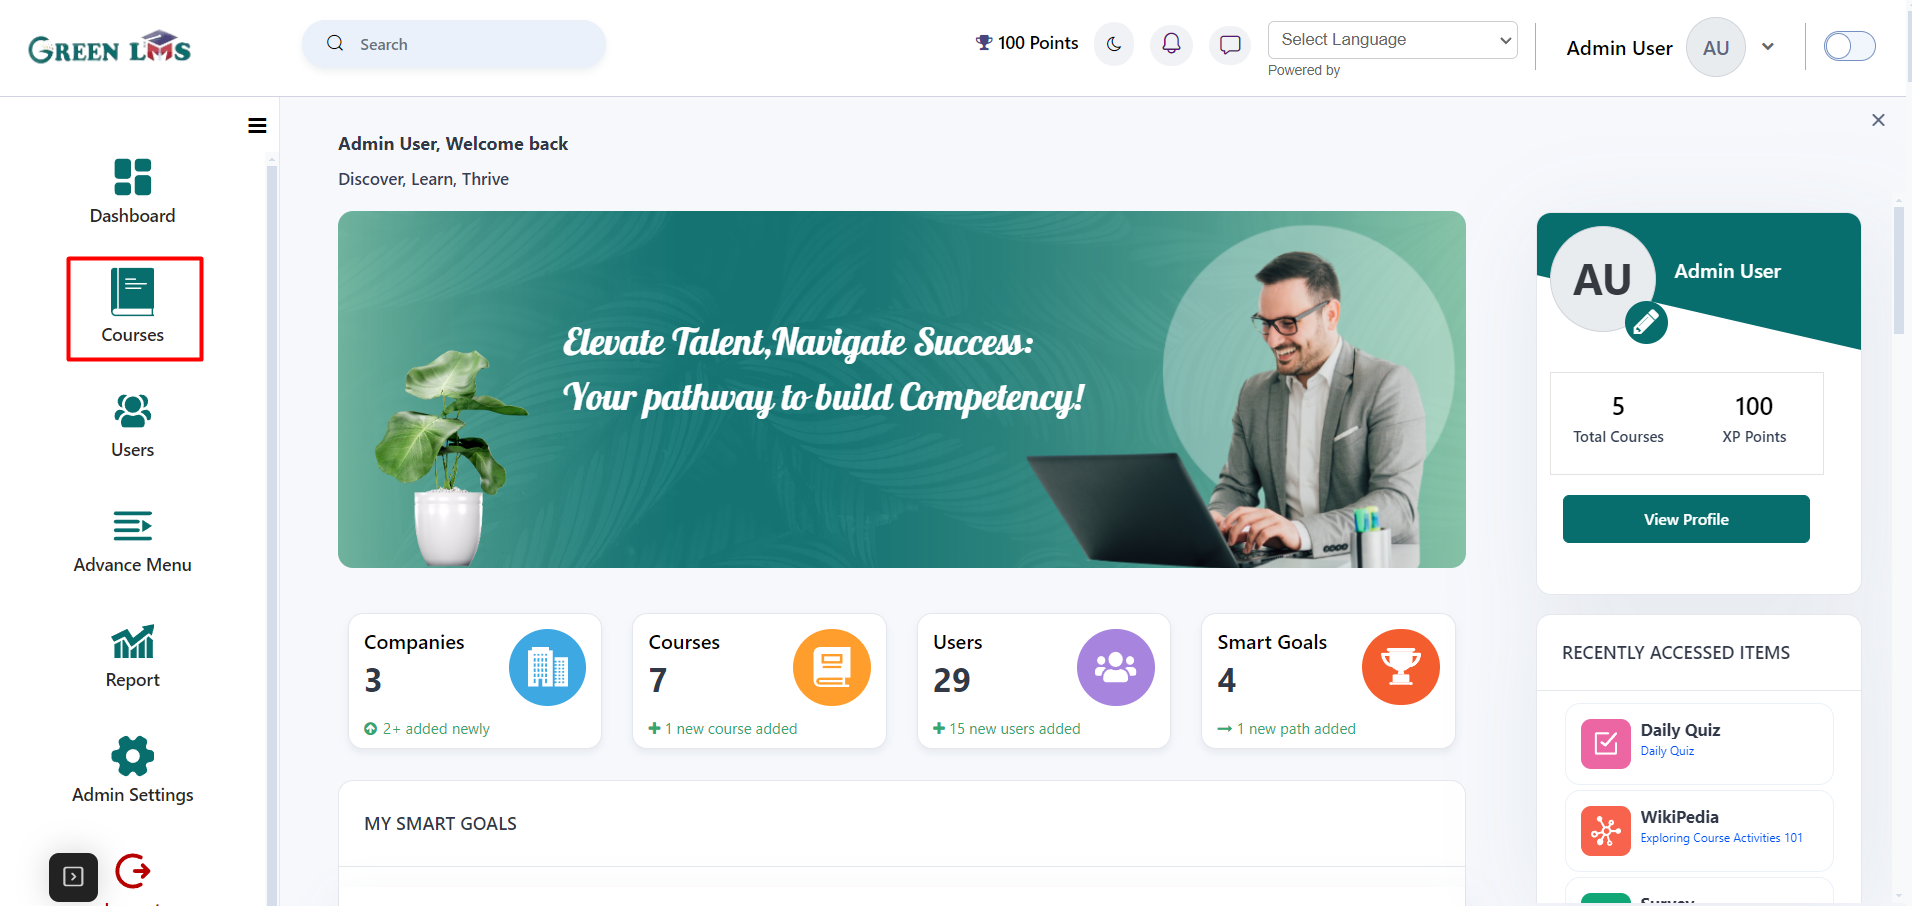Click the red logout icon
Image resolution: width=1912 pixels, height=906 pixels.
click(132, 871)
